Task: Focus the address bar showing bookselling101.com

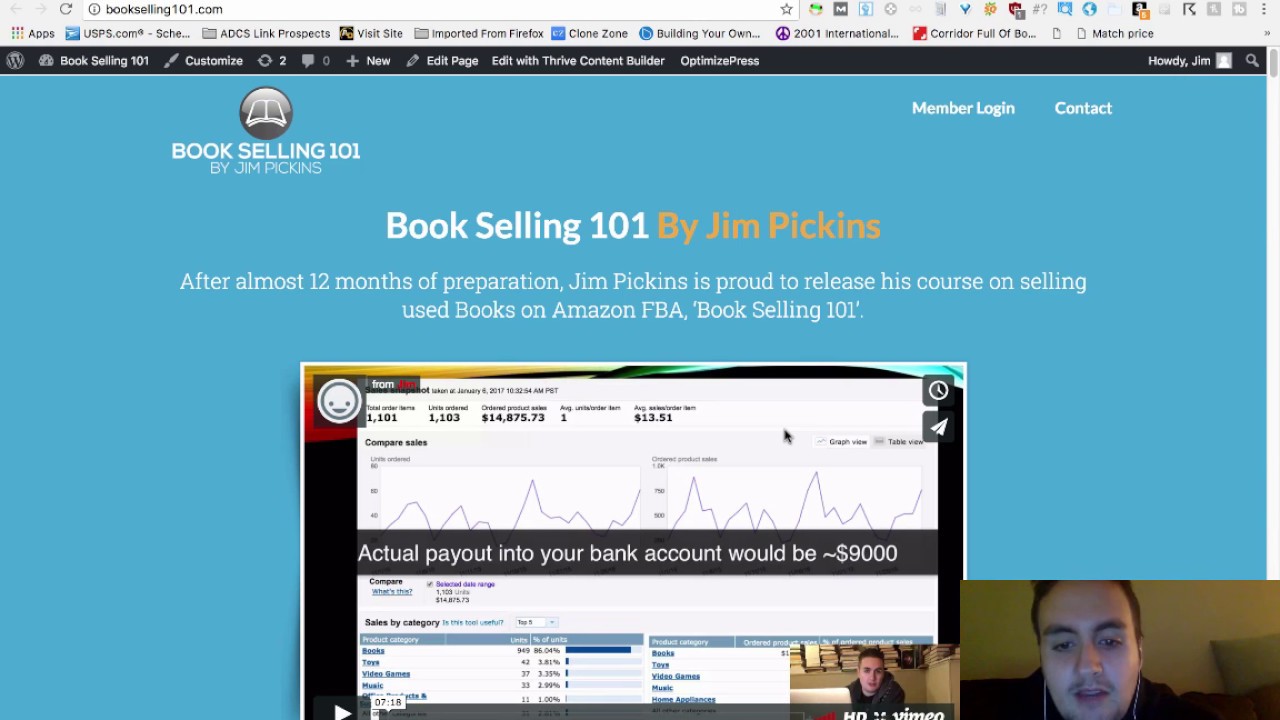Action: [x=430, y=9]
